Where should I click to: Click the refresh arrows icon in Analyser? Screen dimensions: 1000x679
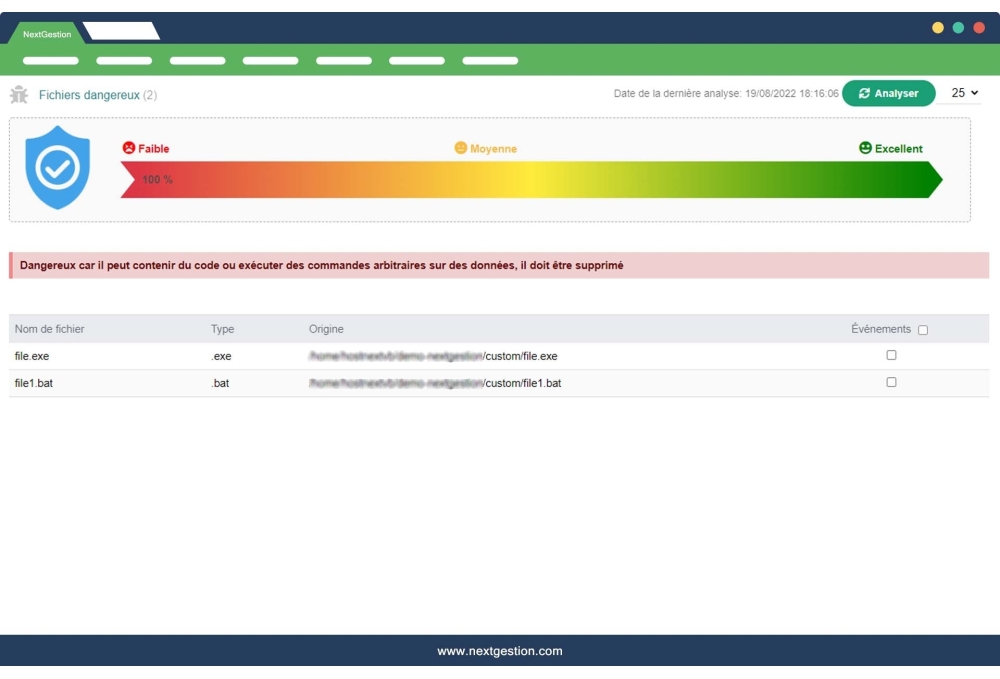864,93
